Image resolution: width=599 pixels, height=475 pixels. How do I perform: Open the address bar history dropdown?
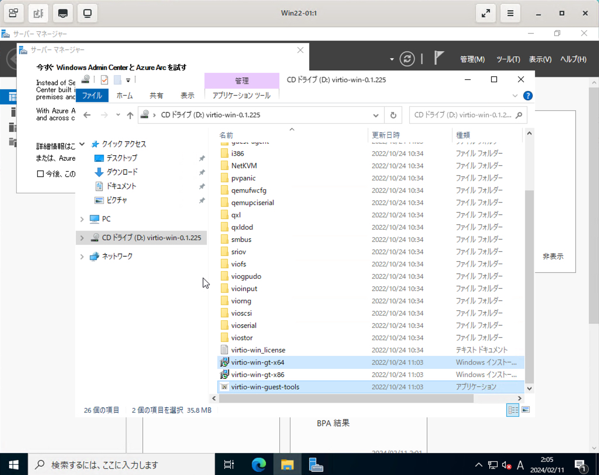(x=376, y=115)
